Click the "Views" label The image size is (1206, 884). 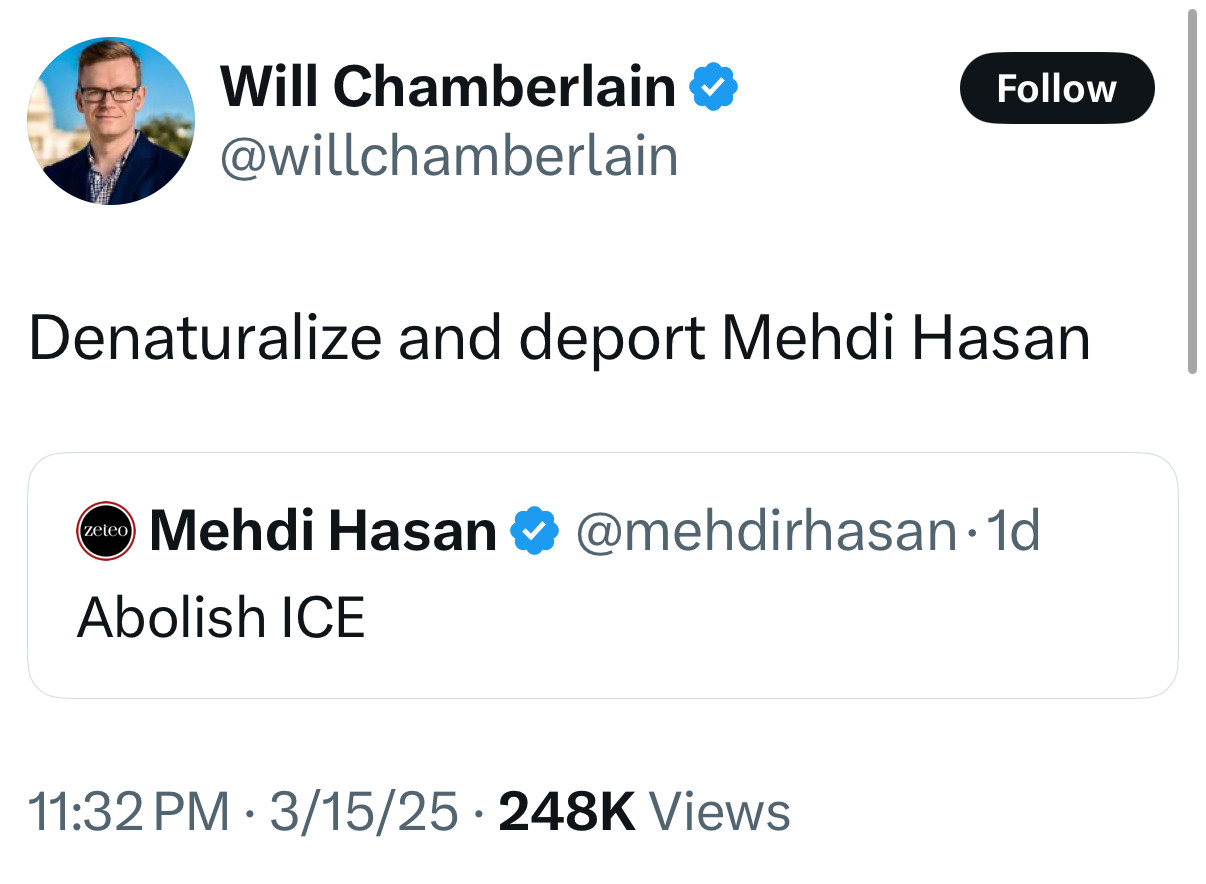point(720,811)
